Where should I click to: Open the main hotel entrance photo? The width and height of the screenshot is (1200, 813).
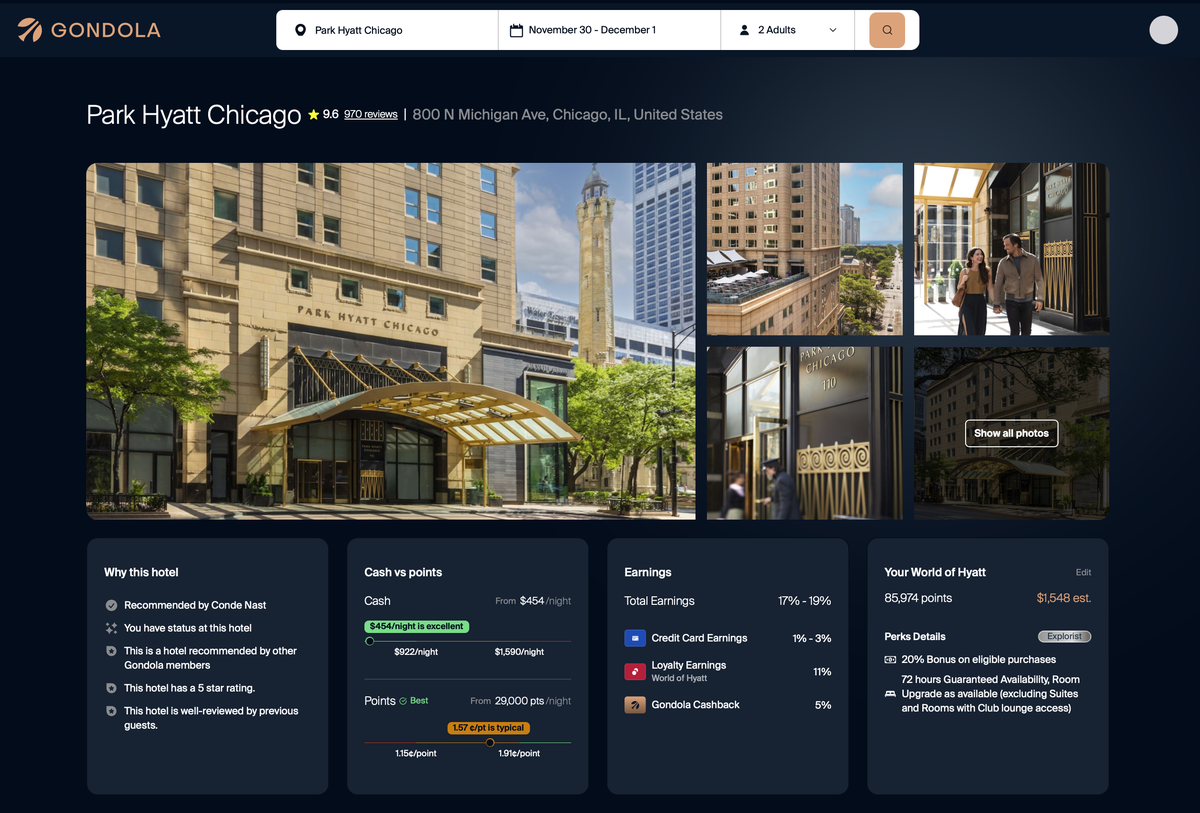(390, 341)
